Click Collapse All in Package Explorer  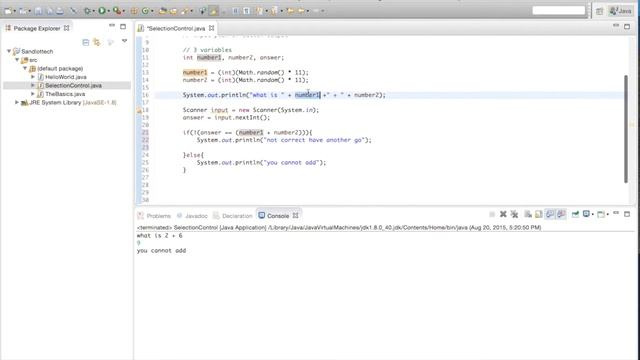[86, 42]
